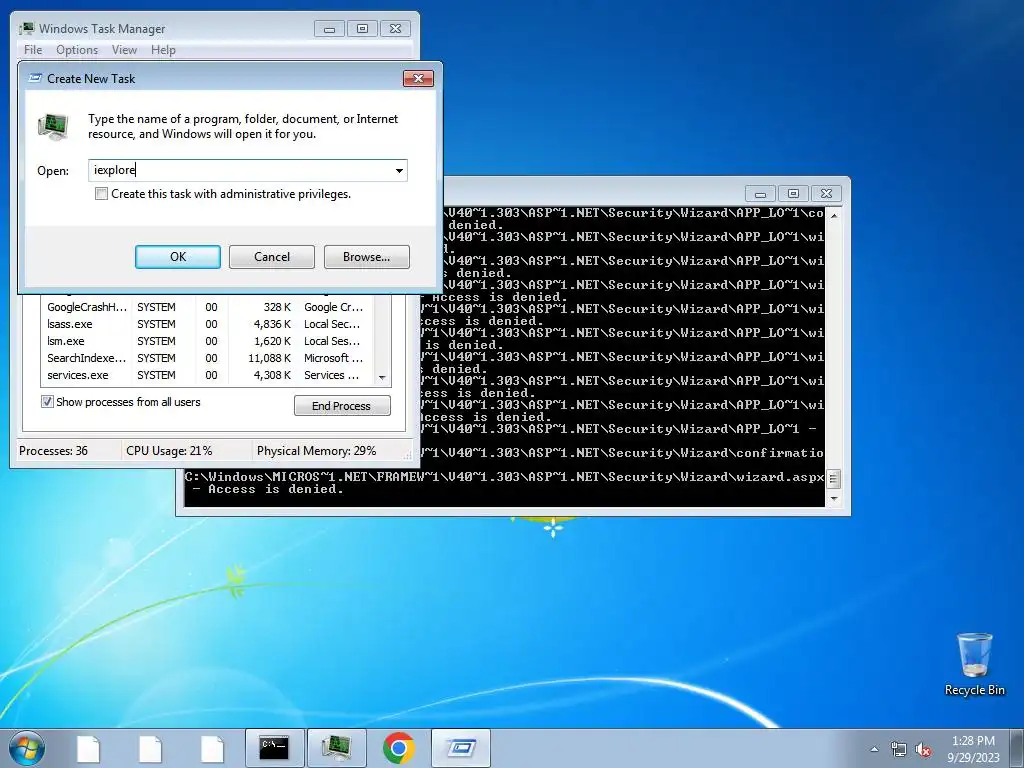This screenshot has width=1024, height=768.
Task: Click the Show desktop button
Action: click(1018, 749)
